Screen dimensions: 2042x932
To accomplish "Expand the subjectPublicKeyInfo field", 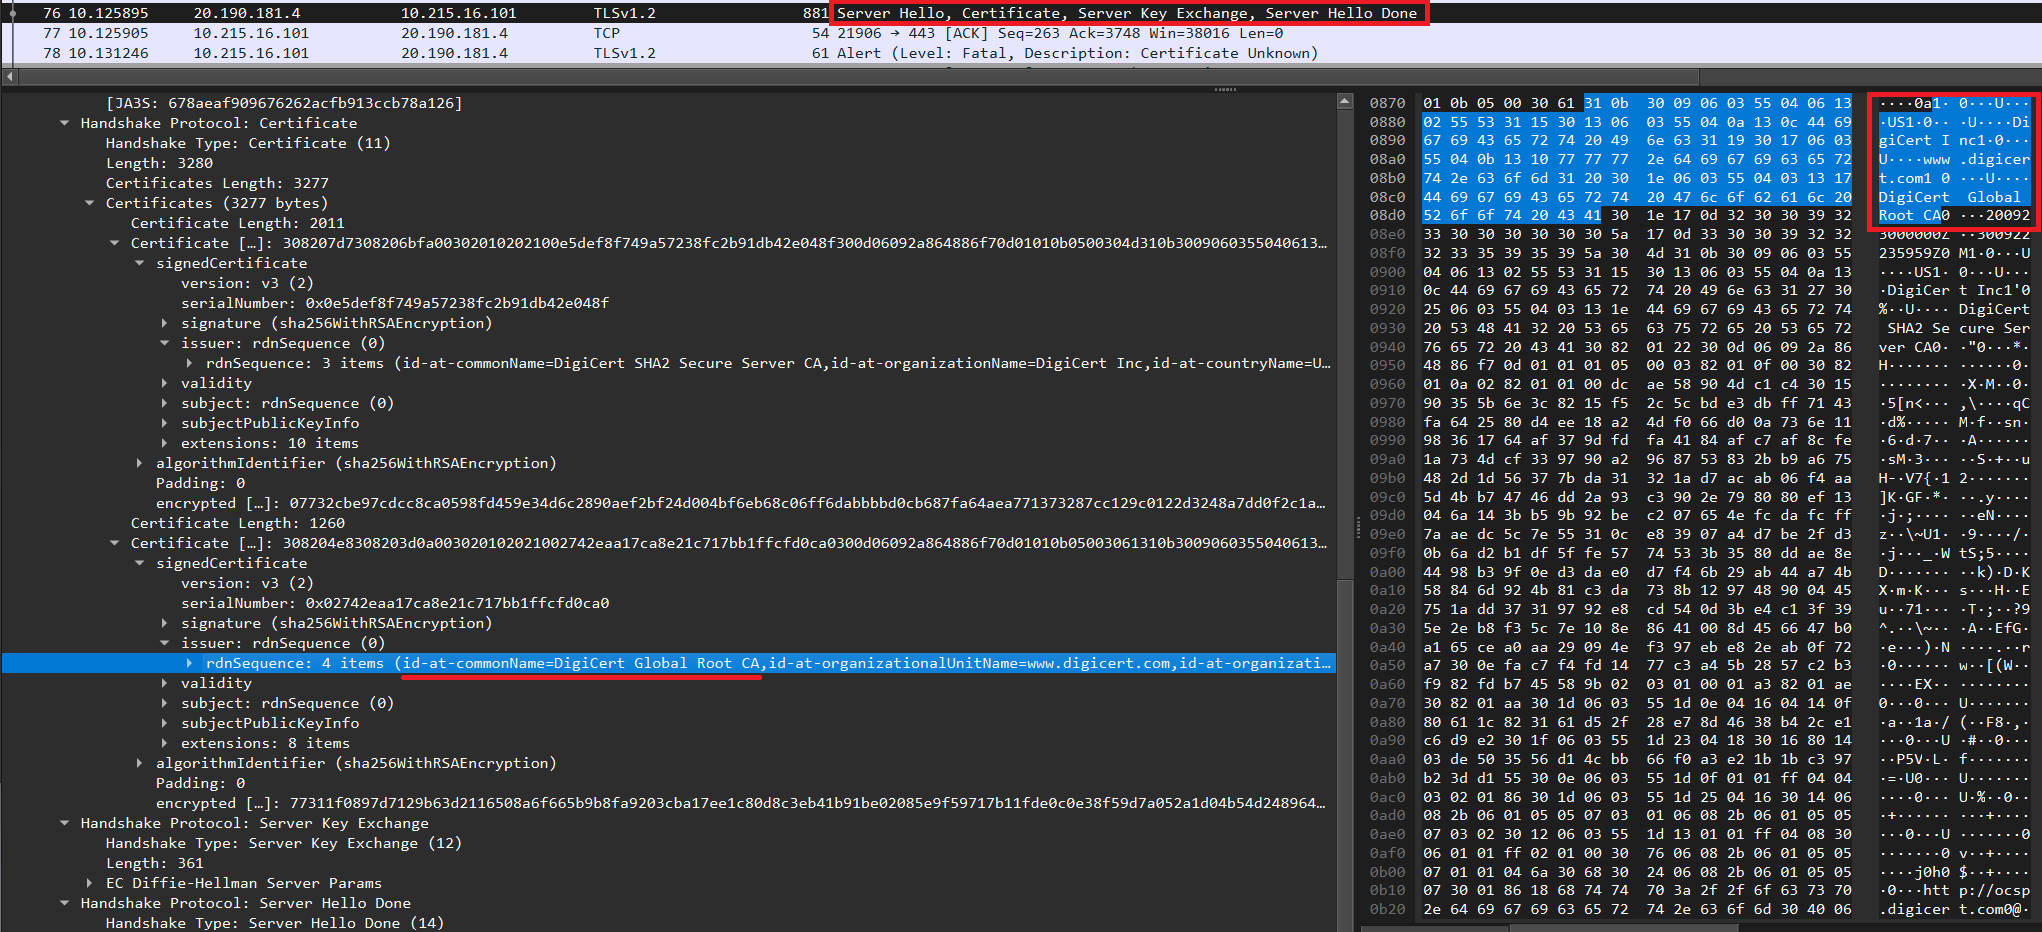I will pyautogui.click(x=165, y=422).
